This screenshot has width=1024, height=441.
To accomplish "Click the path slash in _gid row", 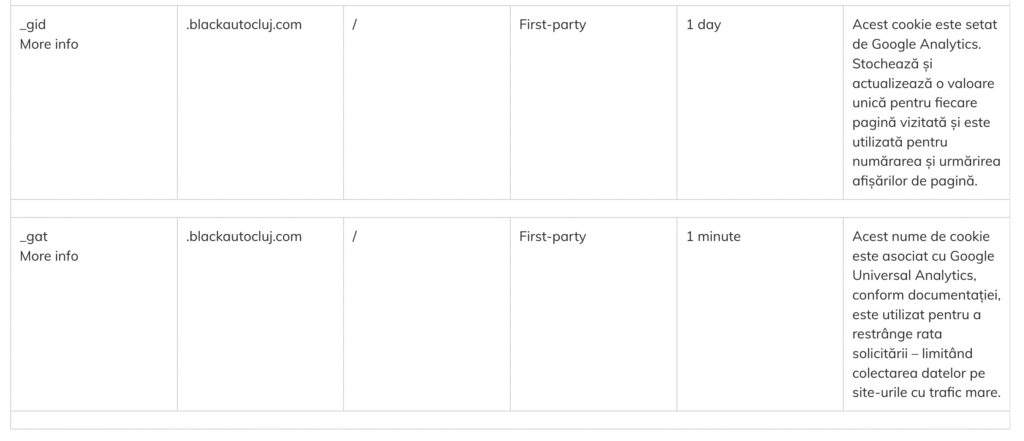I will click(355, 25).
